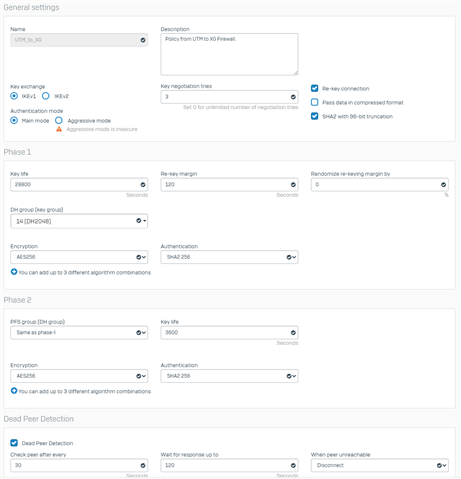
Task: Click the validation check icon in Name field
Action: [x=143, y=40]
